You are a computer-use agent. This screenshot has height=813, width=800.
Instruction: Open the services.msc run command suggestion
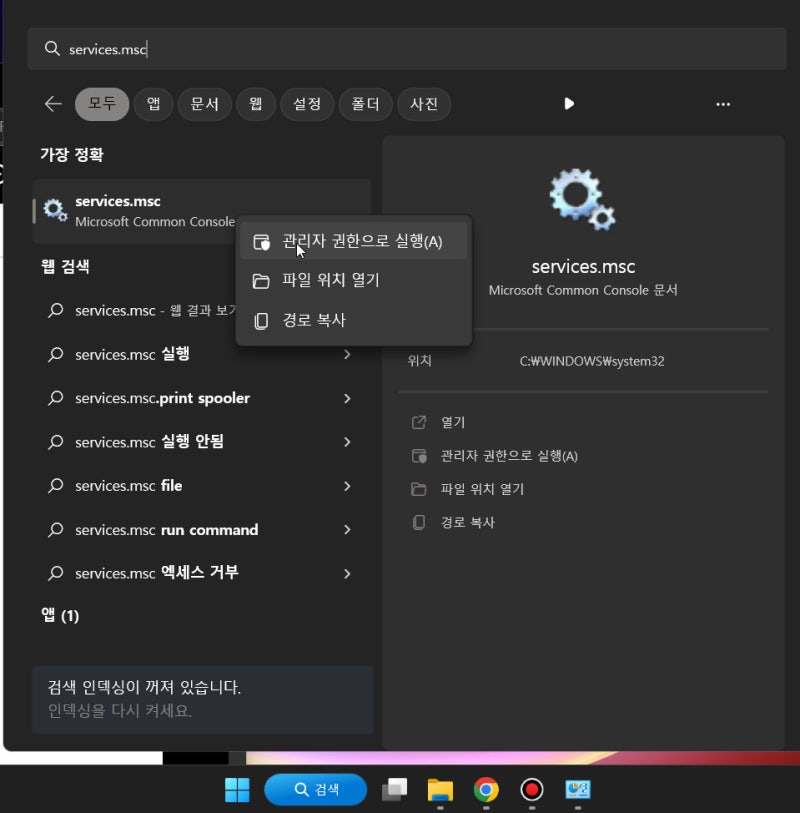[166, 529]
